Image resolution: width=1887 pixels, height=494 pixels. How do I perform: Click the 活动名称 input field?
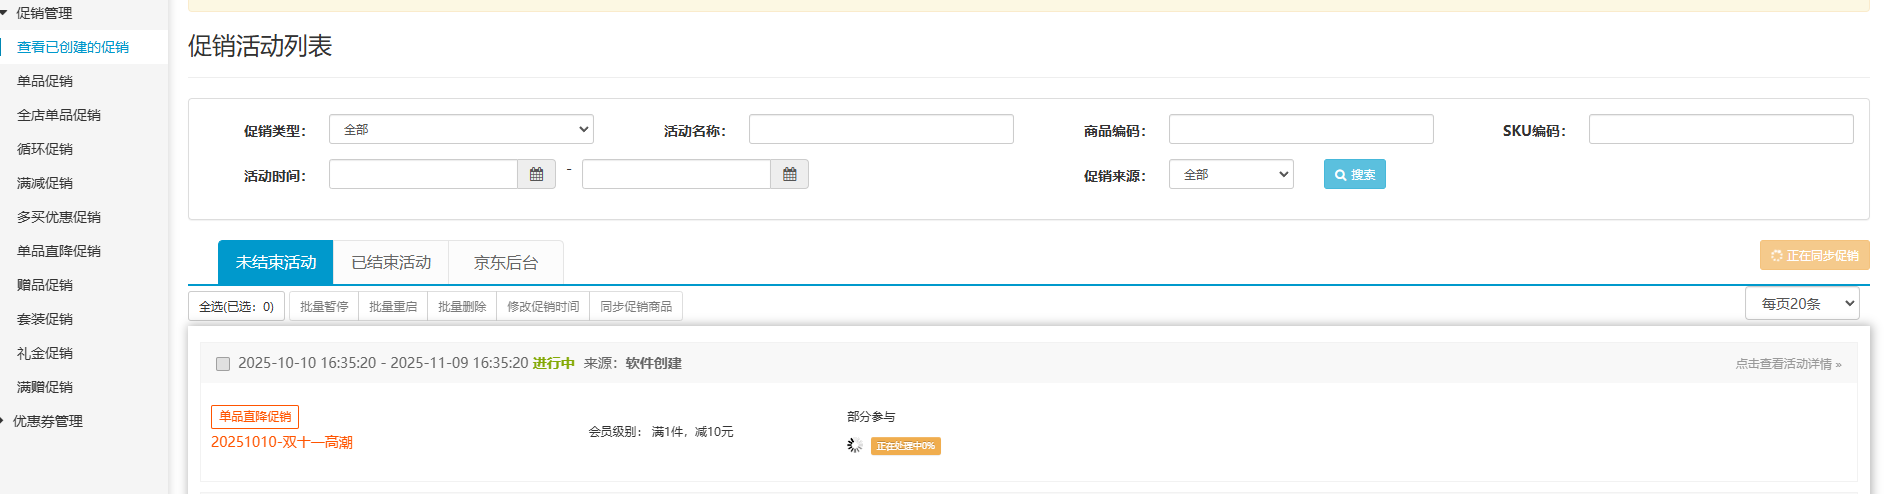tap(880, 130)
